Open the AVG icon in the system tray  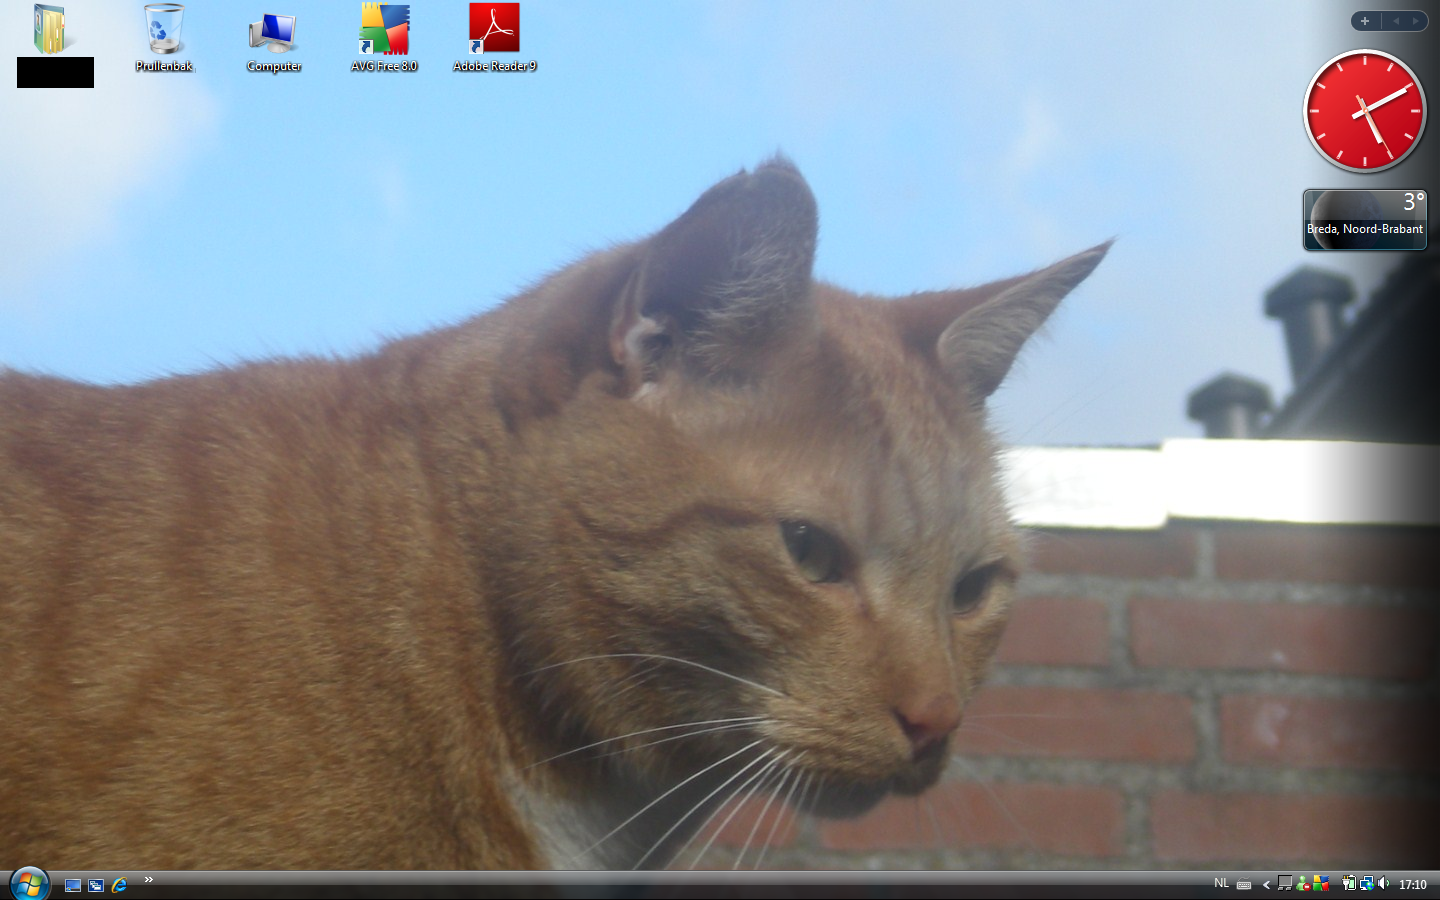[1321, 884]
